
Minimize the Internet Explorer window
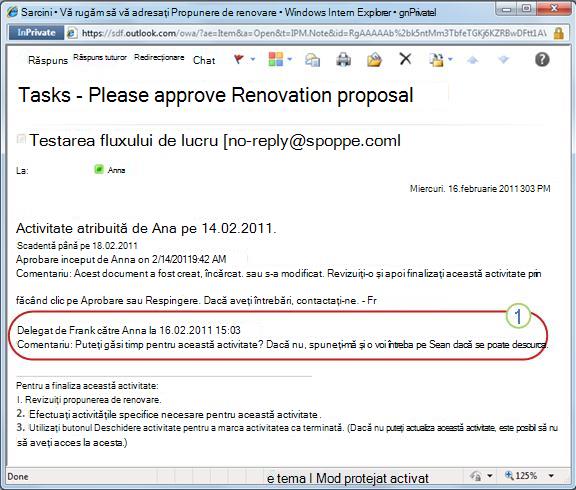coord(506,9)
